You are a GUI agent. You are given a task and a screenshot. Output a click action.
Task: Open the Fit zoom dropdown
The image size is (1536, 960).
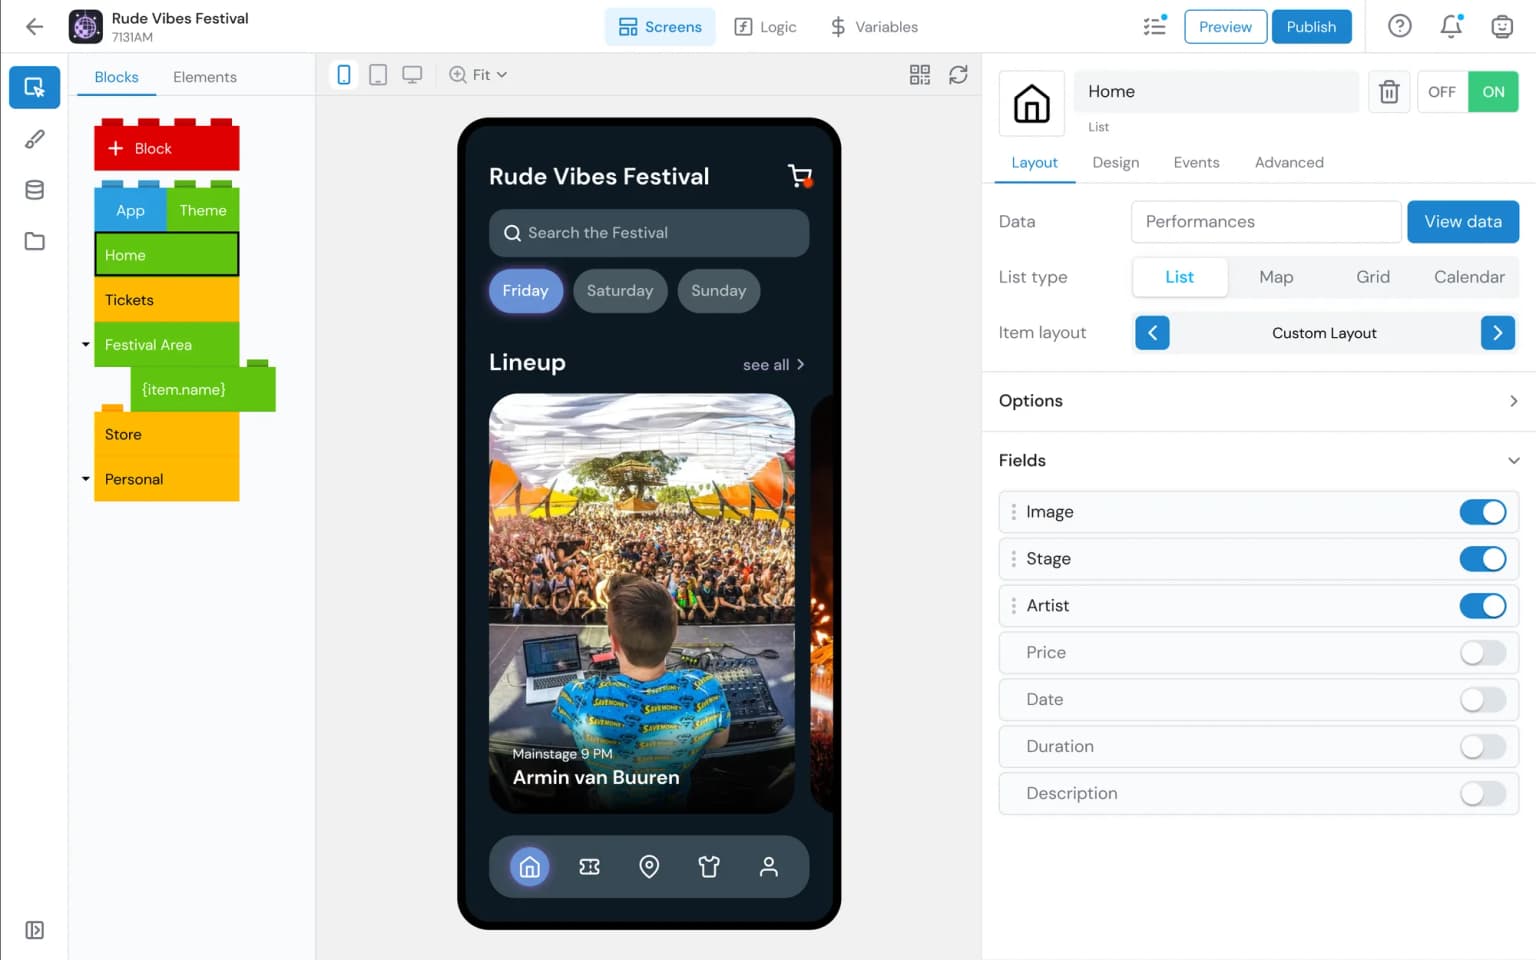coord(478,74)
